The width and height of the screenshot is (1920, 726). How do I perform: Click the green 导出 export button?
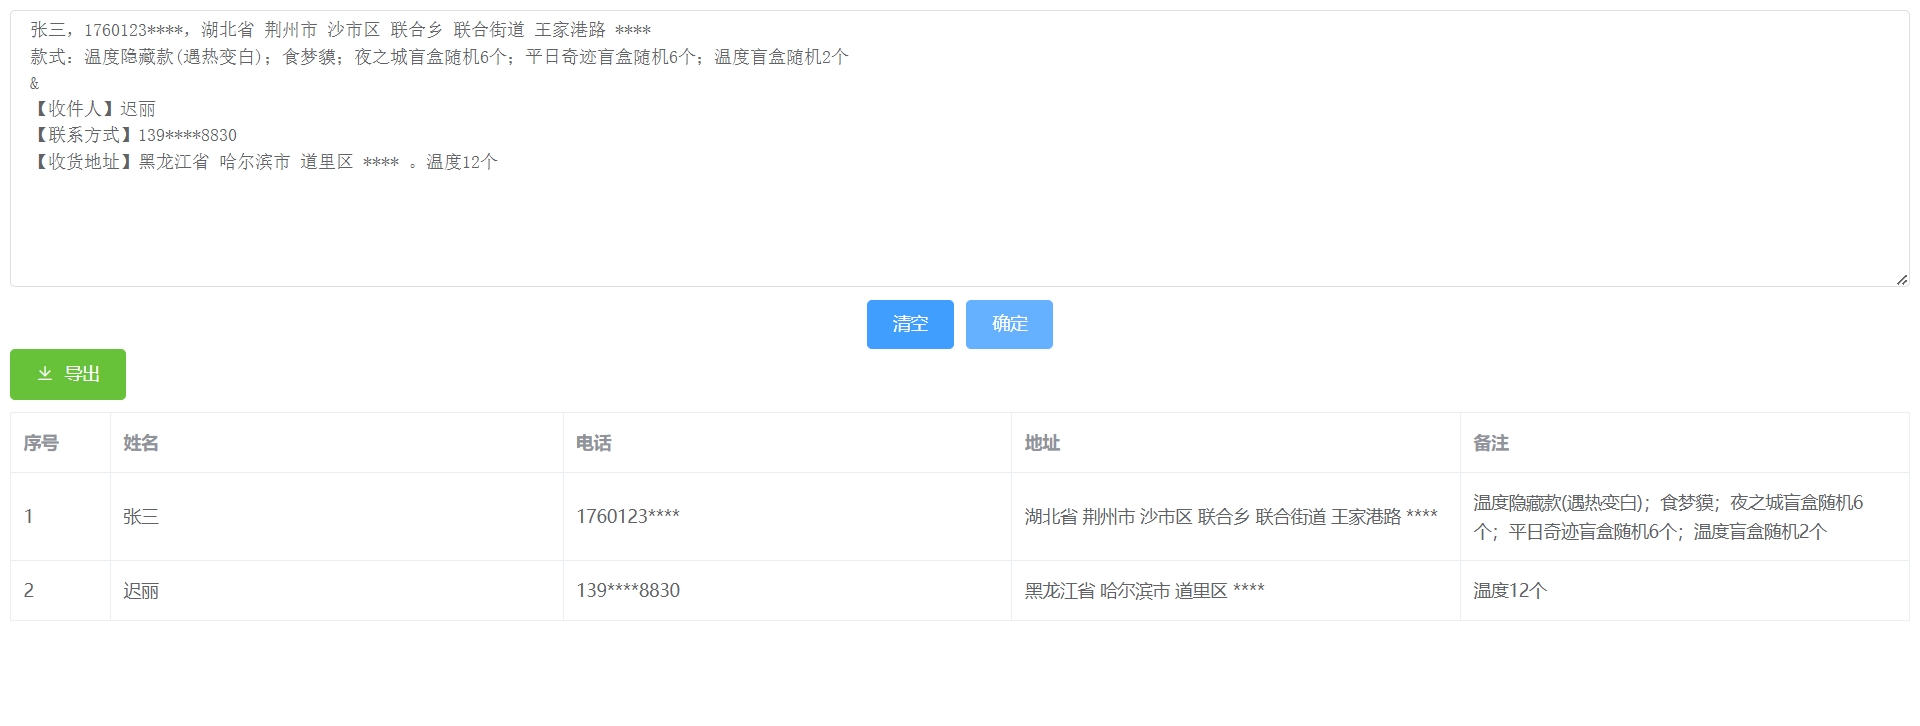click(68, 374)
